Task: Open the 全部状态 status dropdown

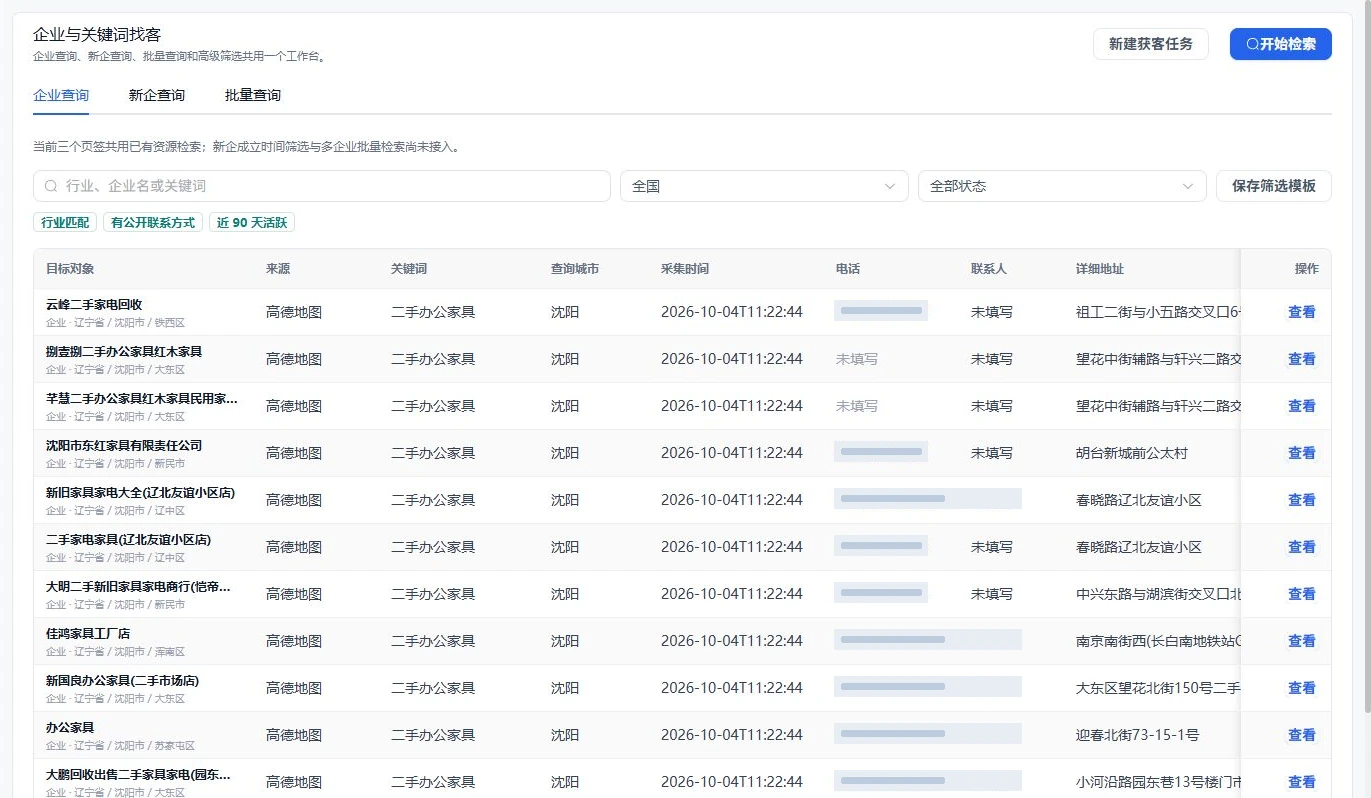Action: [x=1062, y=186]
